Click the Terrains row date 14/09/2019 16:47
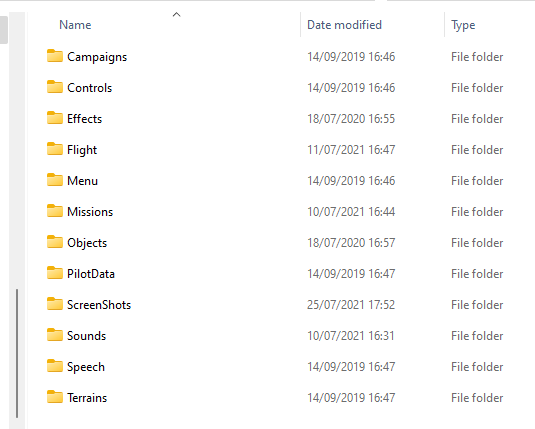 (351, 398)
